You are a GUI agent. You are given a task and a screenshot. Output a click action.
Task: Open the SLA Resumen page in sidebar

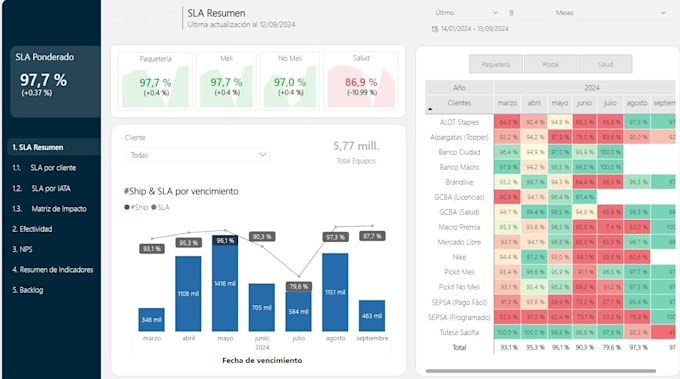54,147
